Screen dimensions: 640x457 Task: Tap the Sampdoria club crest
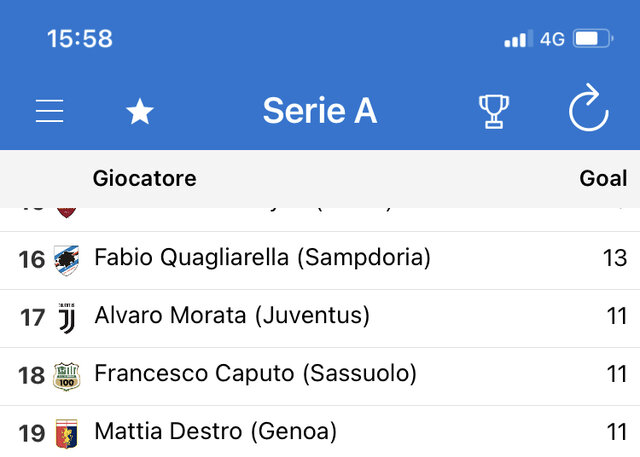[67, 260]
